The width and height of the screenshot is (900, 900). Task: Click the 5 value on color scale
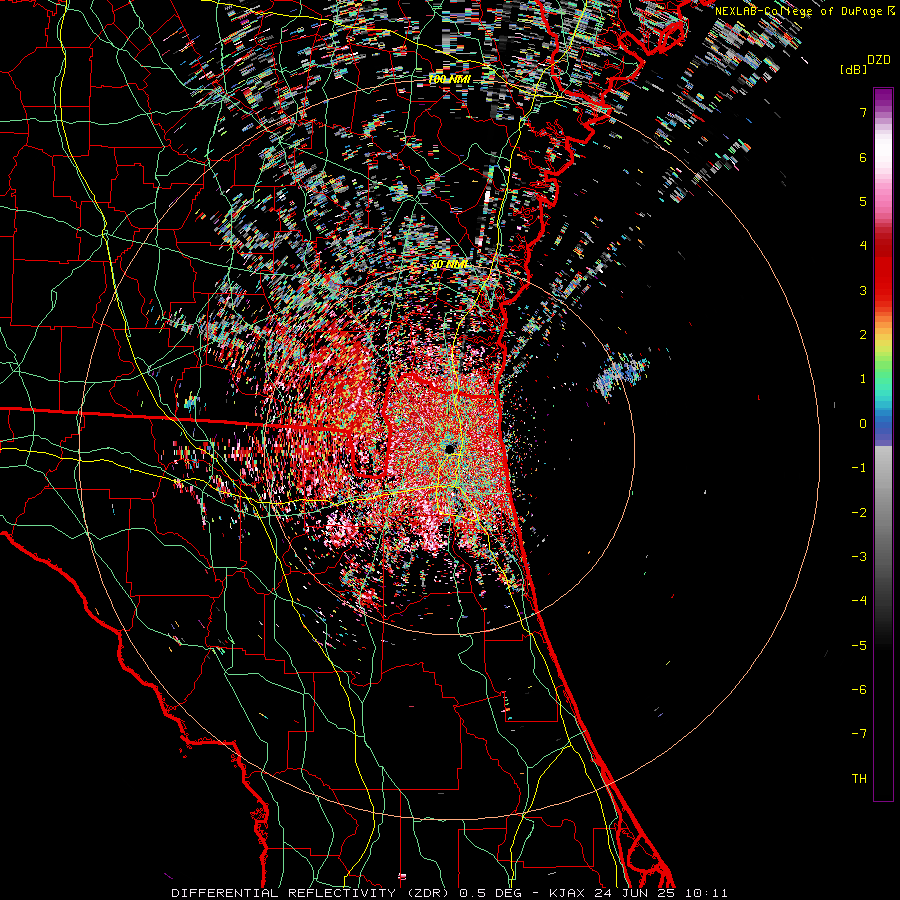(863, 201)
